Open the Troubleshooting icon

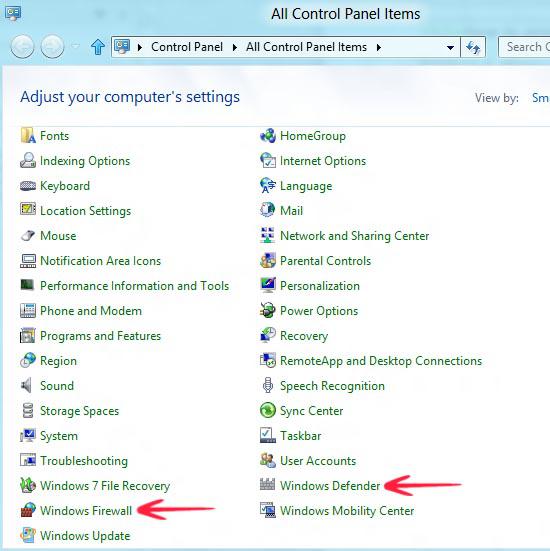pyautogui.click(x=28, y=461)
